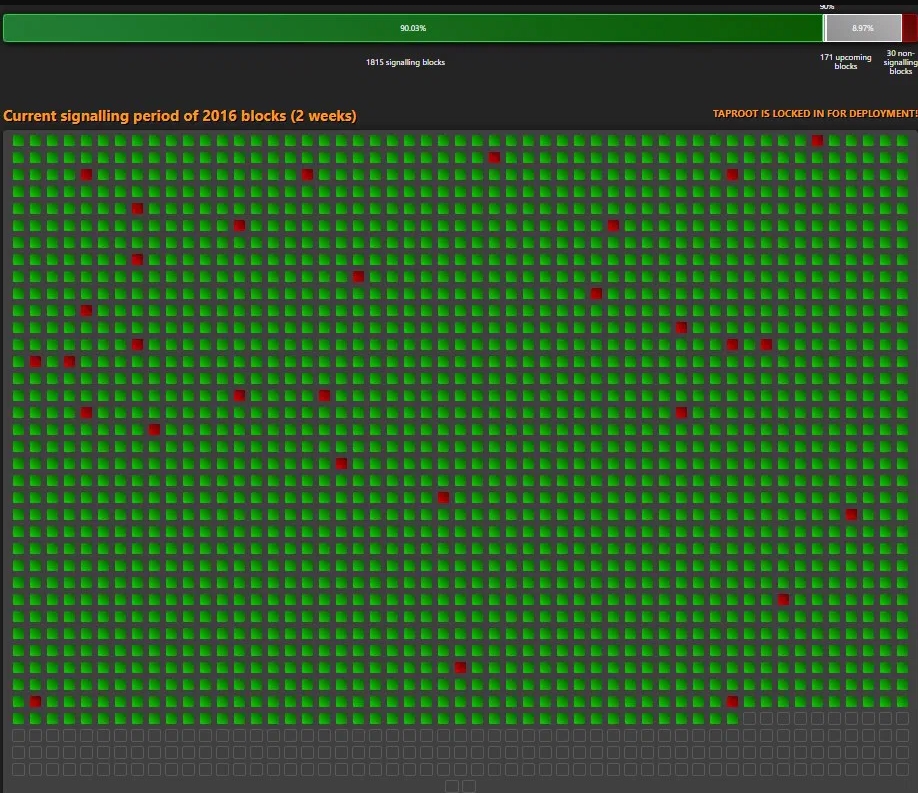Click the right block of the bottom centered pair
Viewport: 918px width, 793px height.
(469, 786)
